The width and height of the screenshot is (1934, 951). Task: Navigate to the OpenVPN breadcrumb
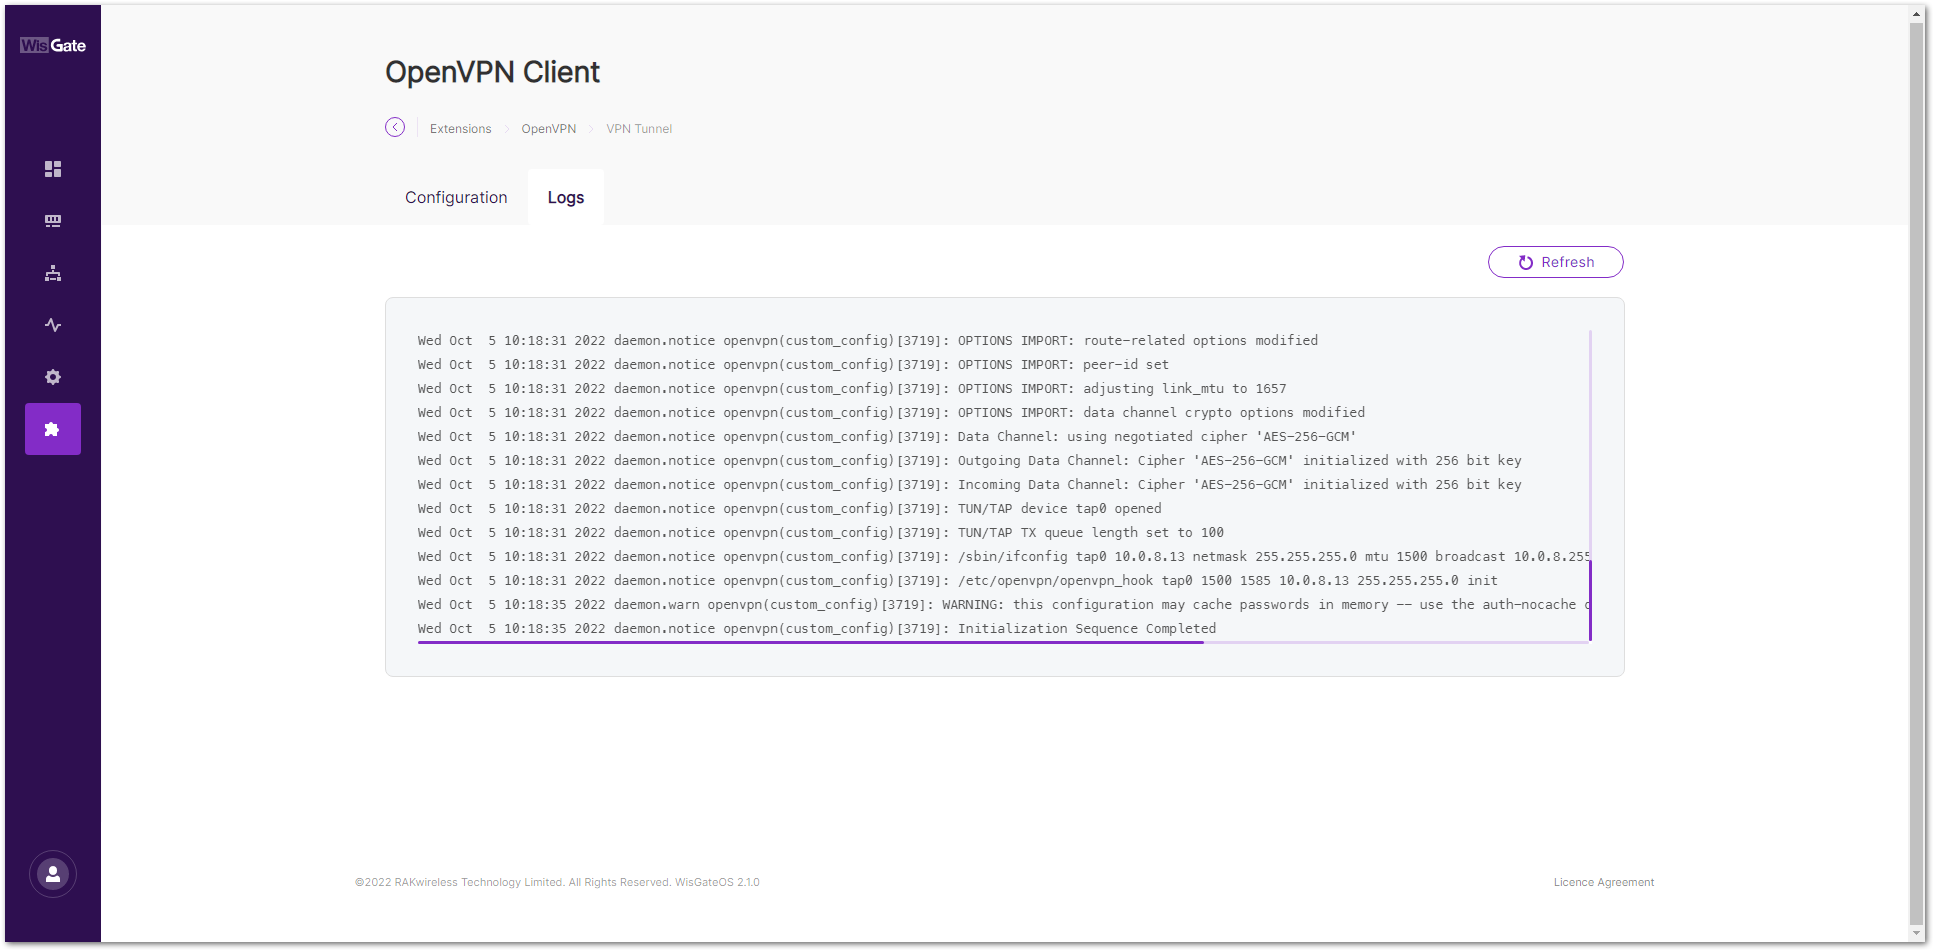click(x=548, y=129)
